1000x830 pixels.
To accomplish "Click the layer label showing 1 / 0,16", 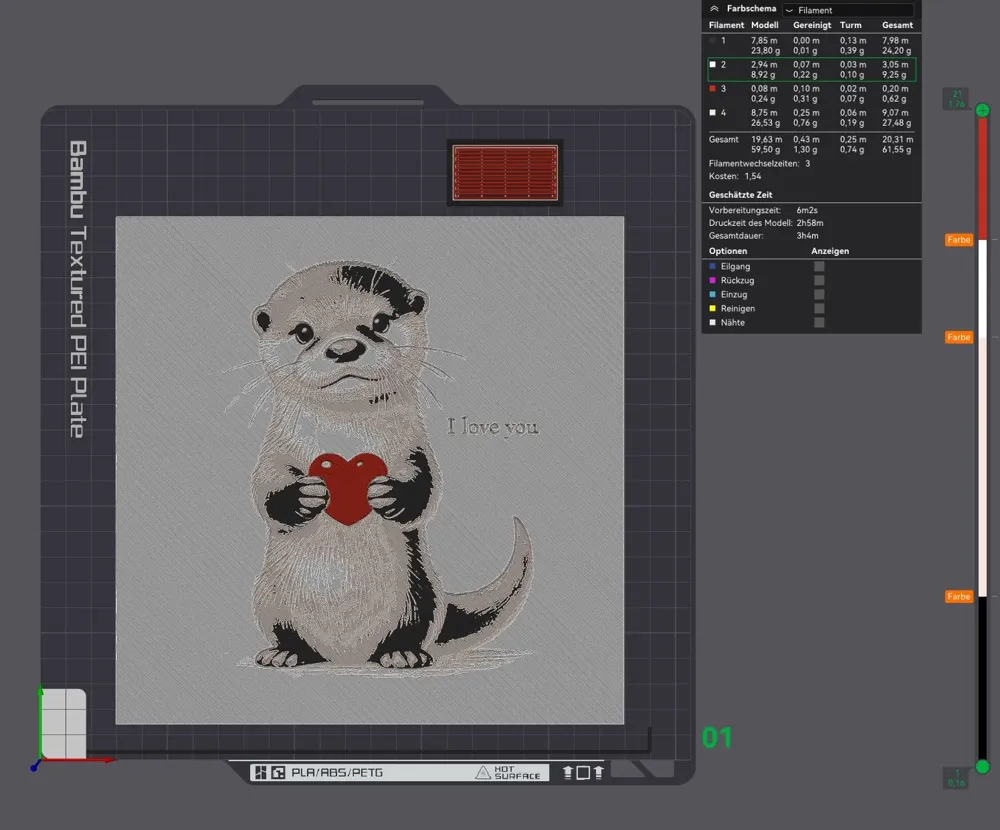I will [956, 778].
